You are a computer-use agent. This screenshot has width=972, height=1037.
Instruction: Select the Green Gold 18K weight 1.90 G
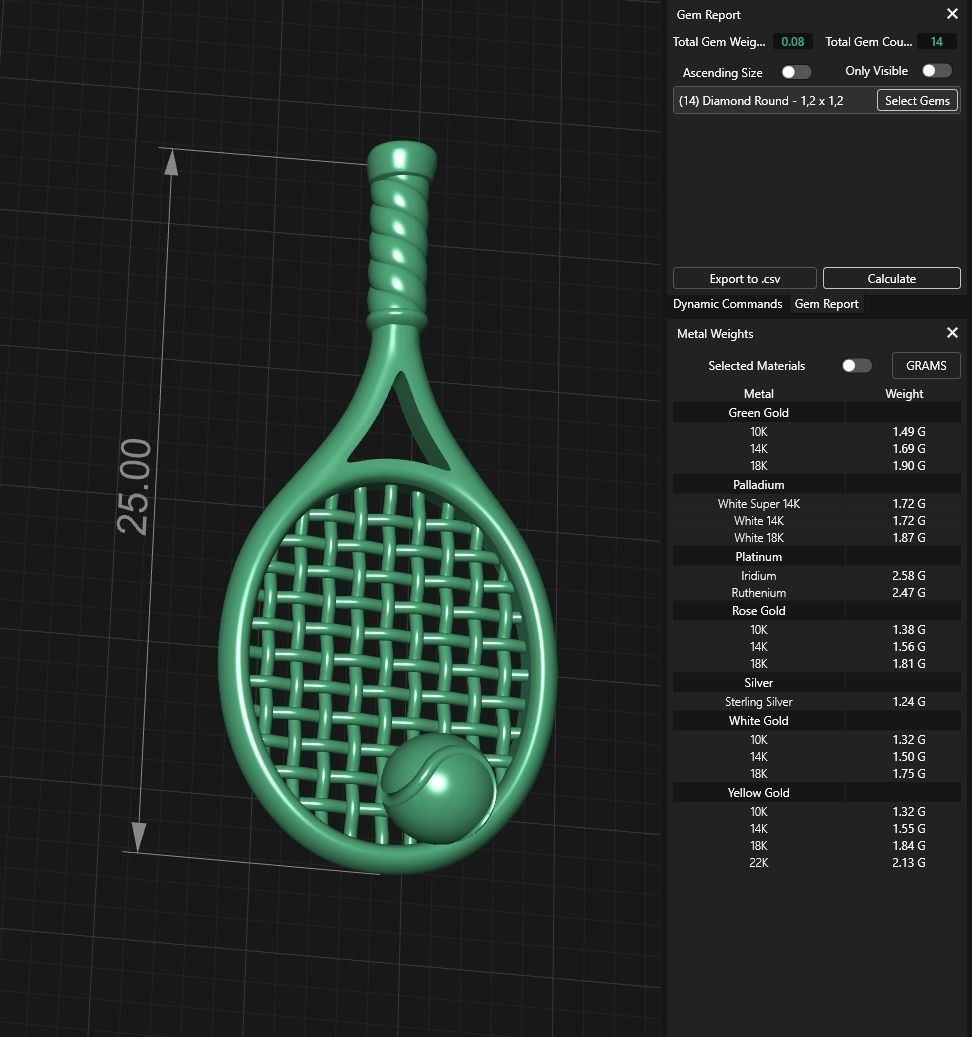click(x=909, y=466)
